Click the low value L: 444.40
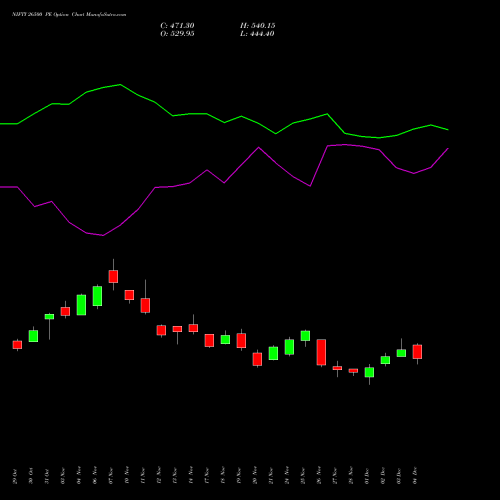500x500 pixels. (257, 34)
